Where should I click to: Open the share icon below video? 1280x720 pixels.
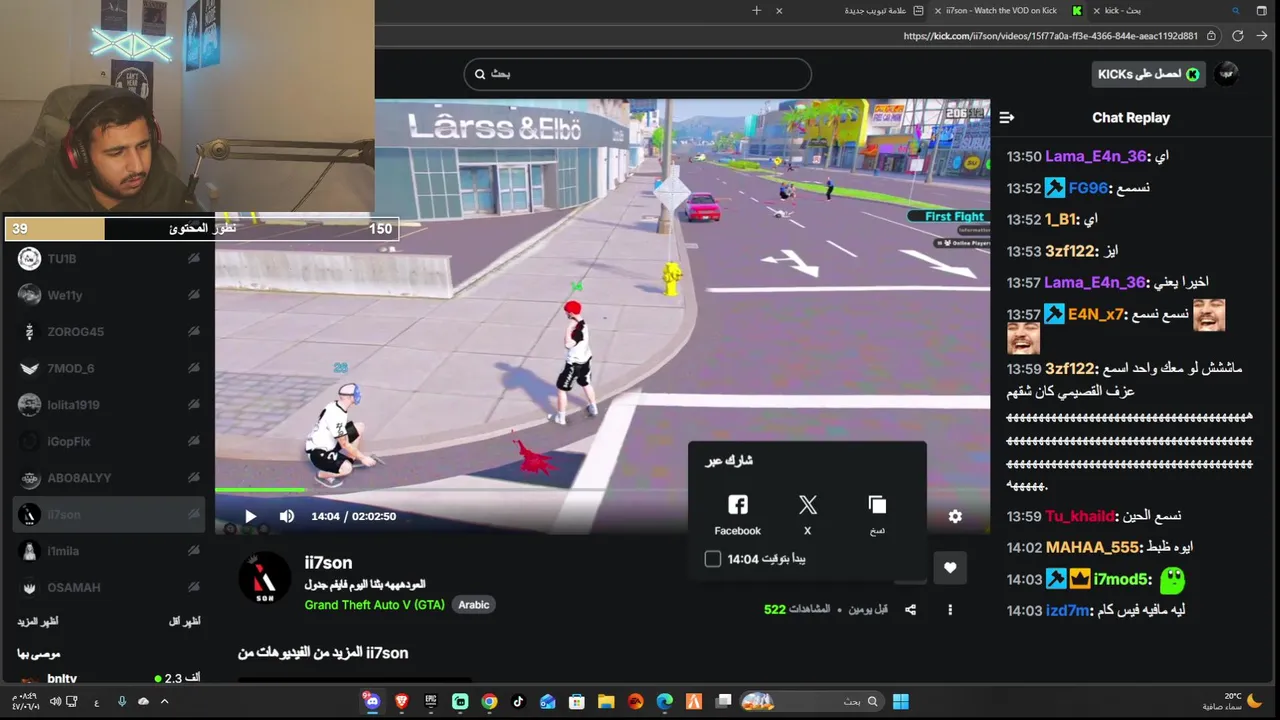(910, 609)
